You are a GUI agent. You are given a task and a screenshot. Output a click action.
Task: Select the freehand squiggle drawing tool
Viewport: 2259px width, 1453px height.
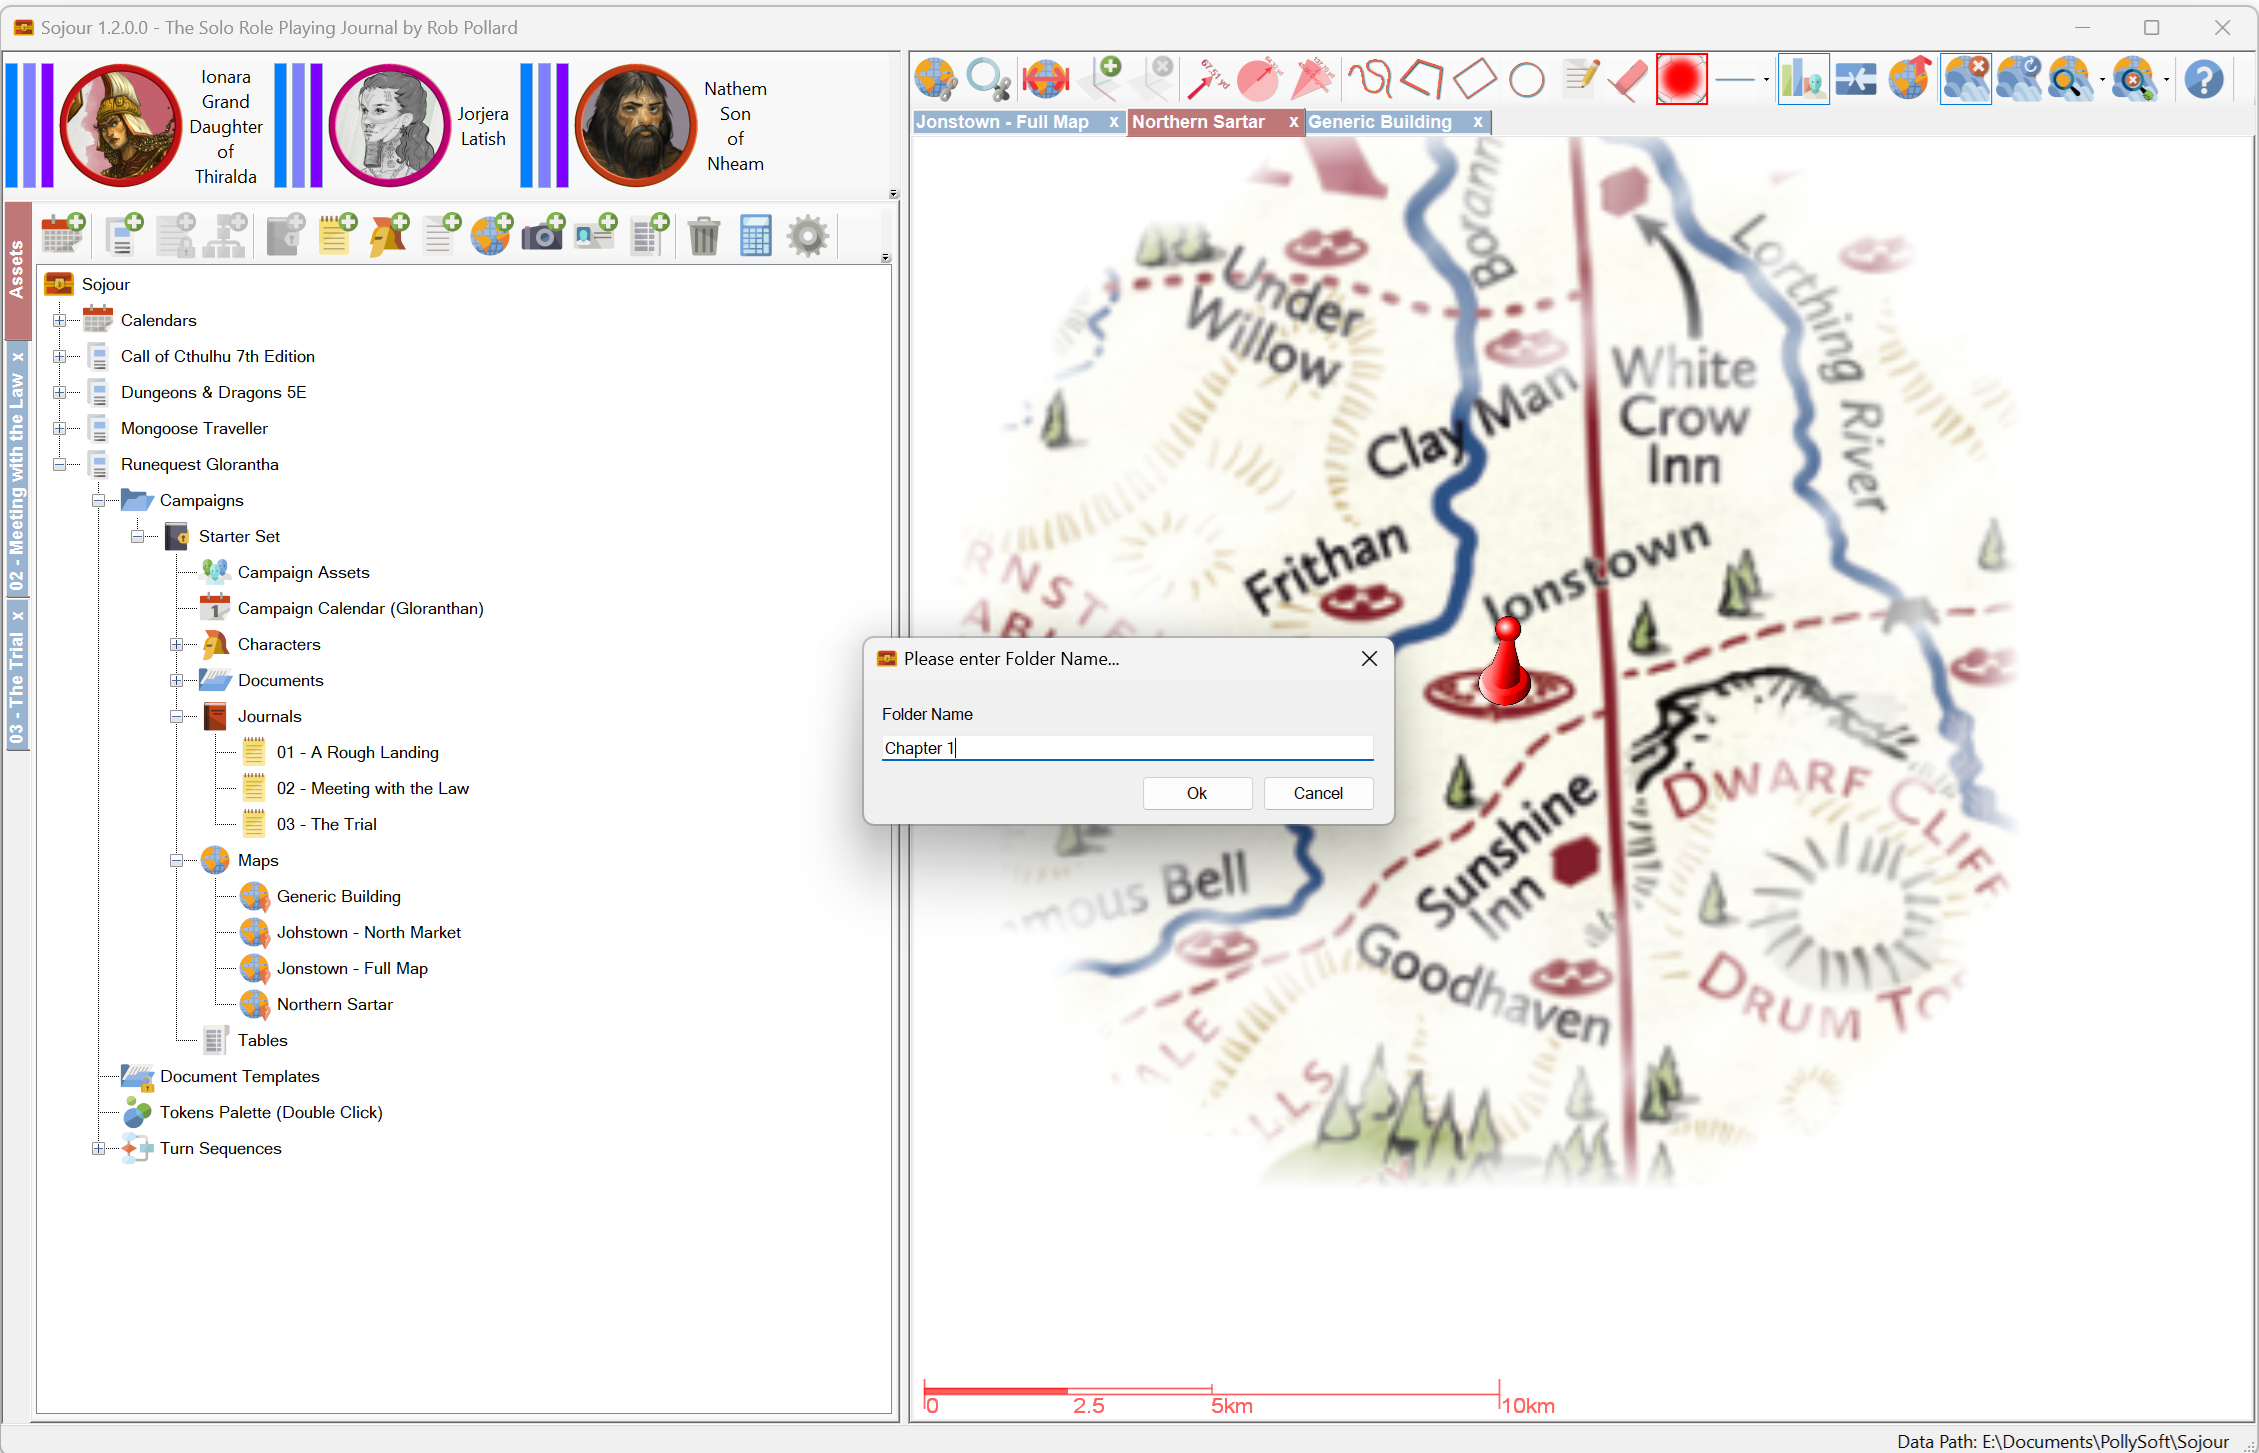pos(1370,79)
